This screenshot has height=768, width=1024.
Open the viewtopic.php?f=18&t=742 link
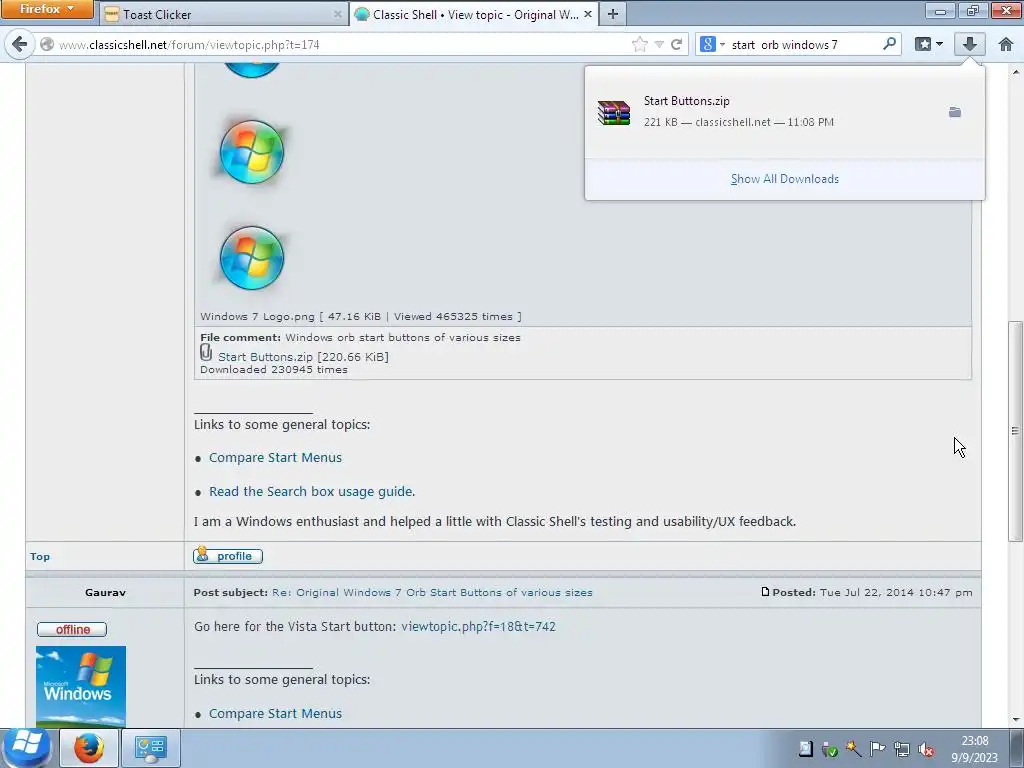tap(478, 626)
